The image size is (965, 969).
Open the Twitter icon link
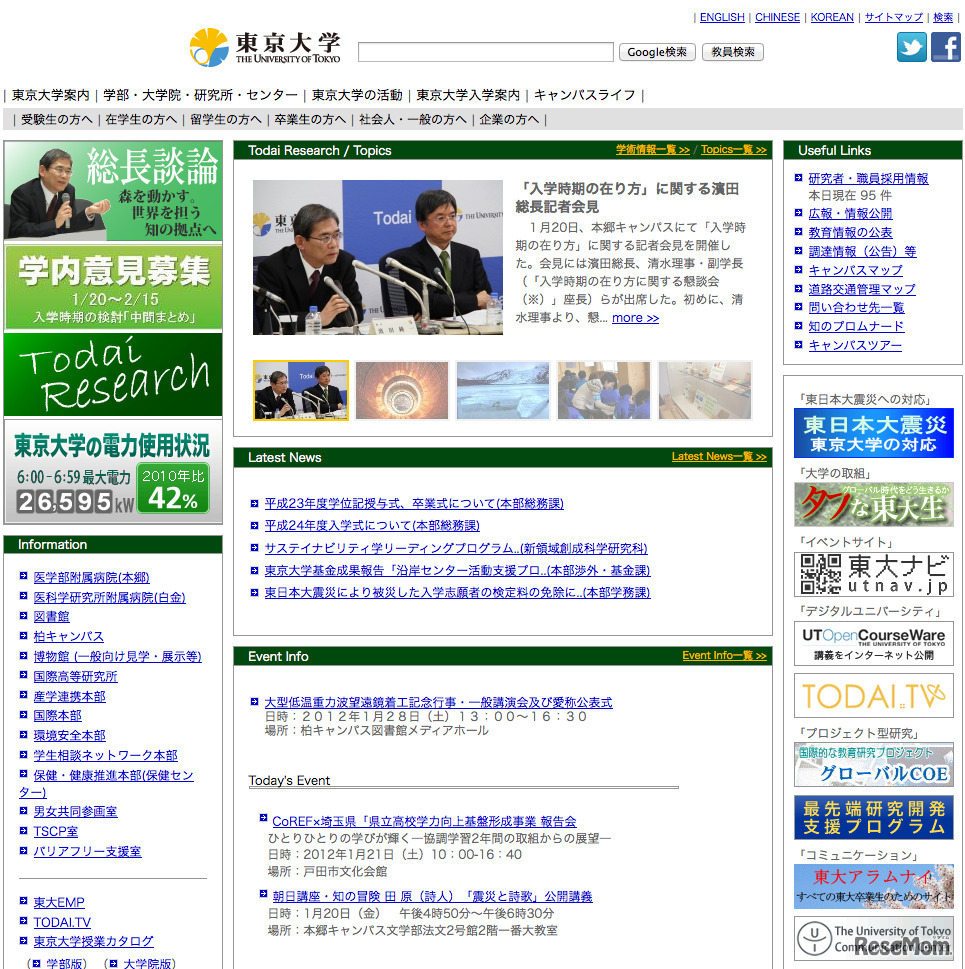(911, 47)
